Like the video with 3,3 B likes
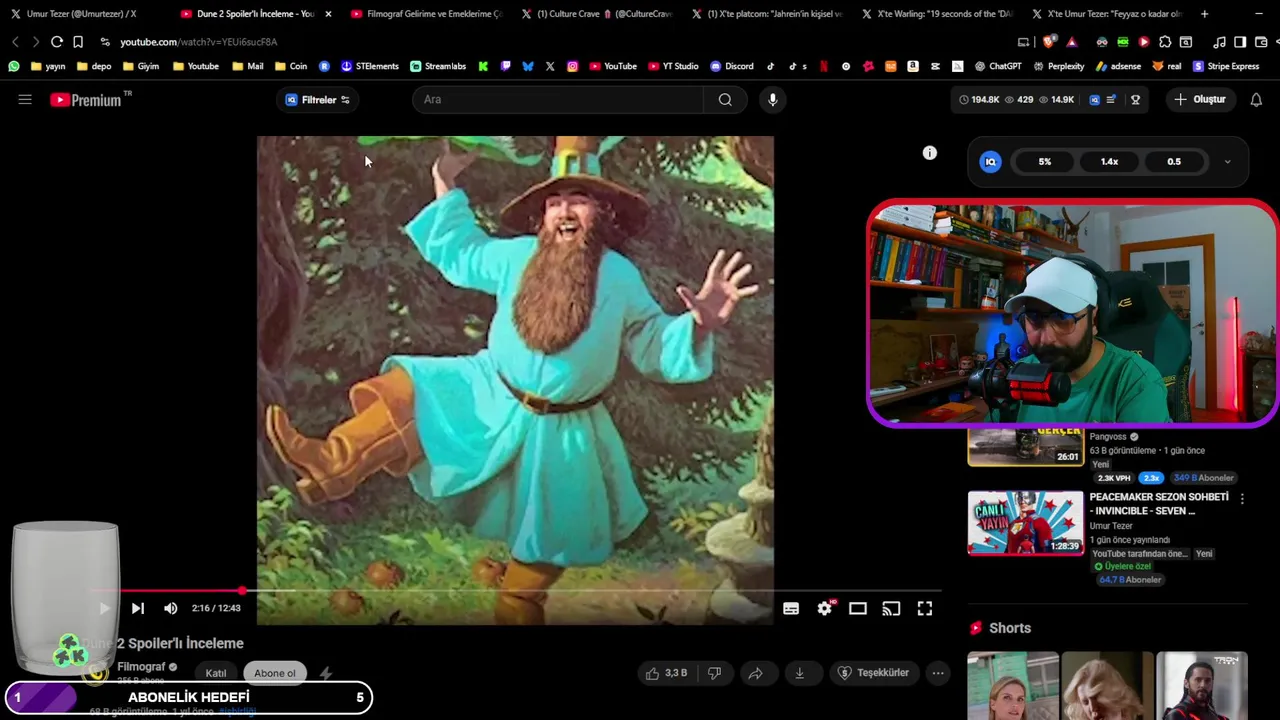Screen dimensions: 1280x720 click(x=666, y=673)
